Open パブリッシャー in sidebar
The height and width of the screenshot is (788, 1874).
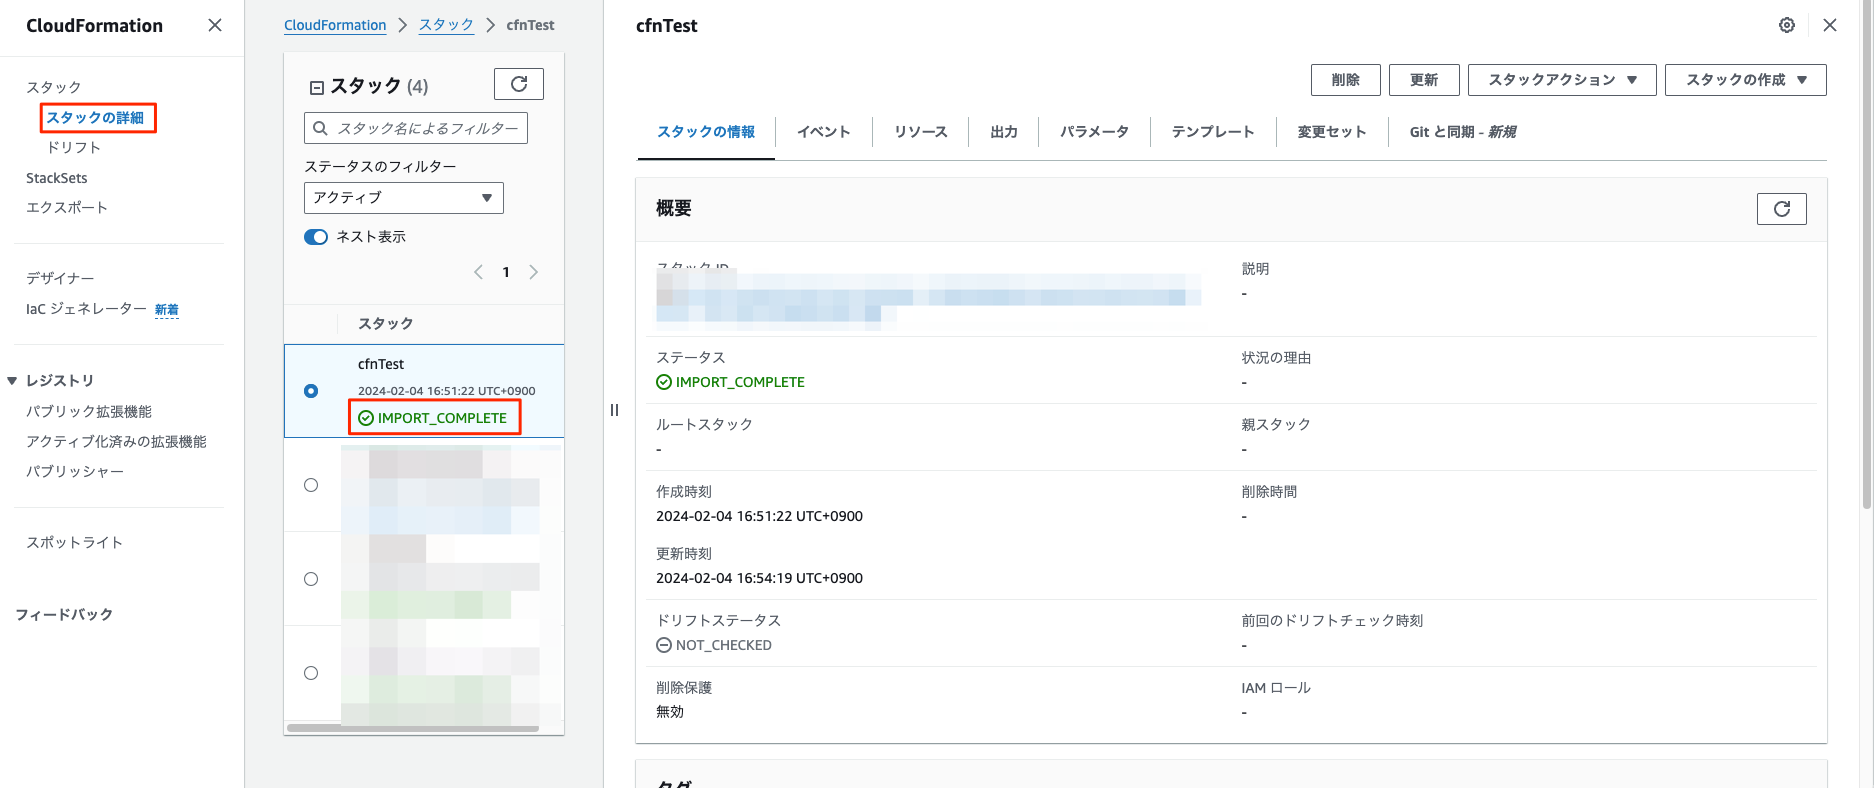click(x=75, y=472)
